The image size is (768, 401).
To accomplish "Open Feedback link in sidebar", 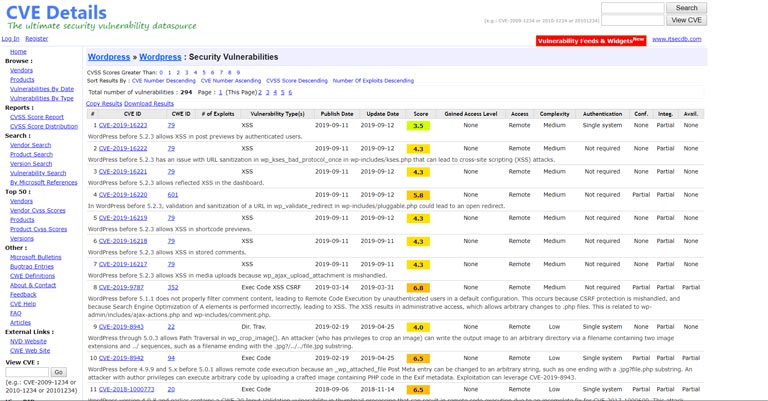I will pyautogui.click(x=23, y=295).
